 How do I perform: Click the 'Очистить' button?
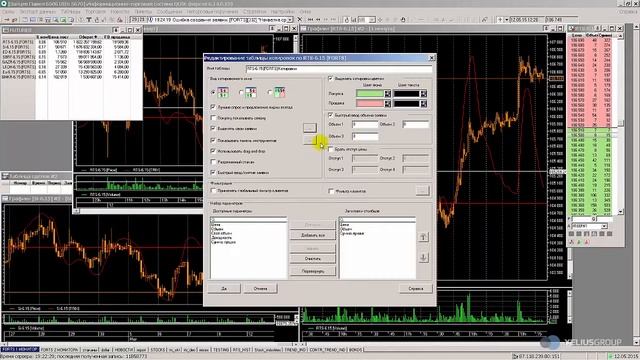(x=313, y=258)
